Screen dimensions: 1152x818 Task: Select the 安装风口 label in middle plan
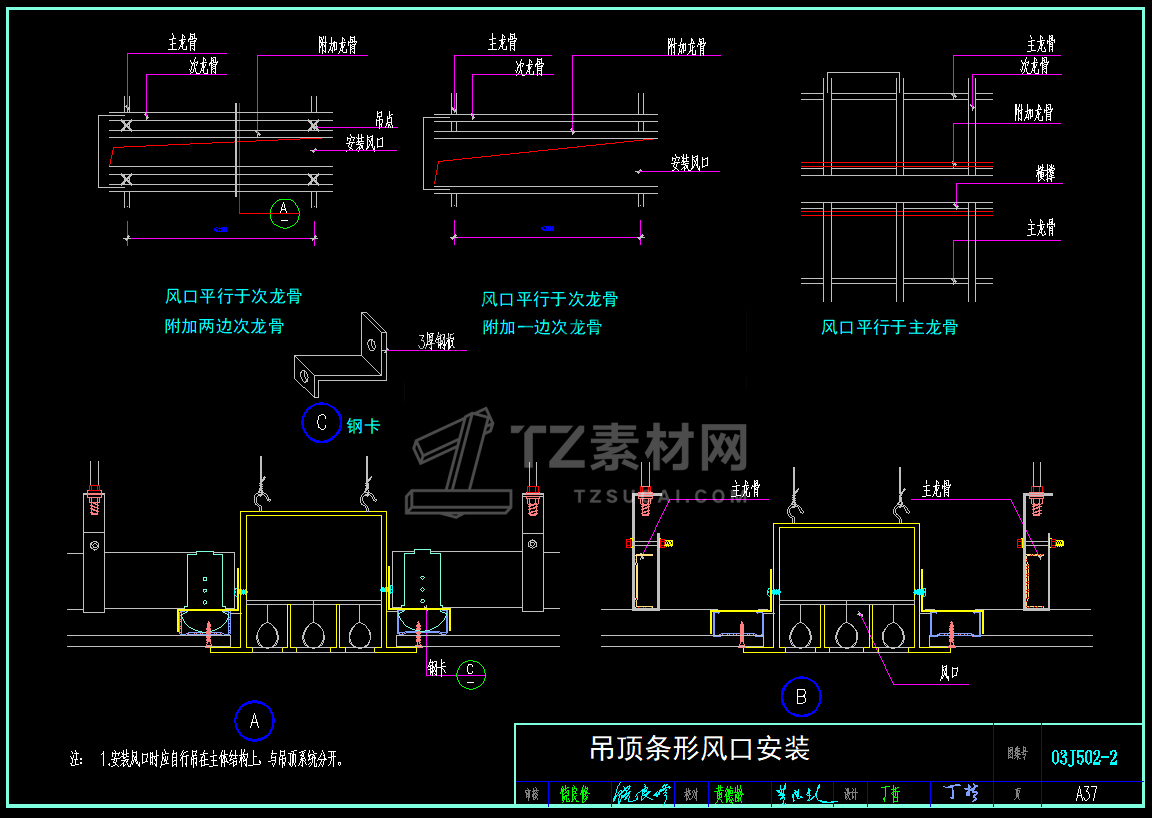[690, 162]
